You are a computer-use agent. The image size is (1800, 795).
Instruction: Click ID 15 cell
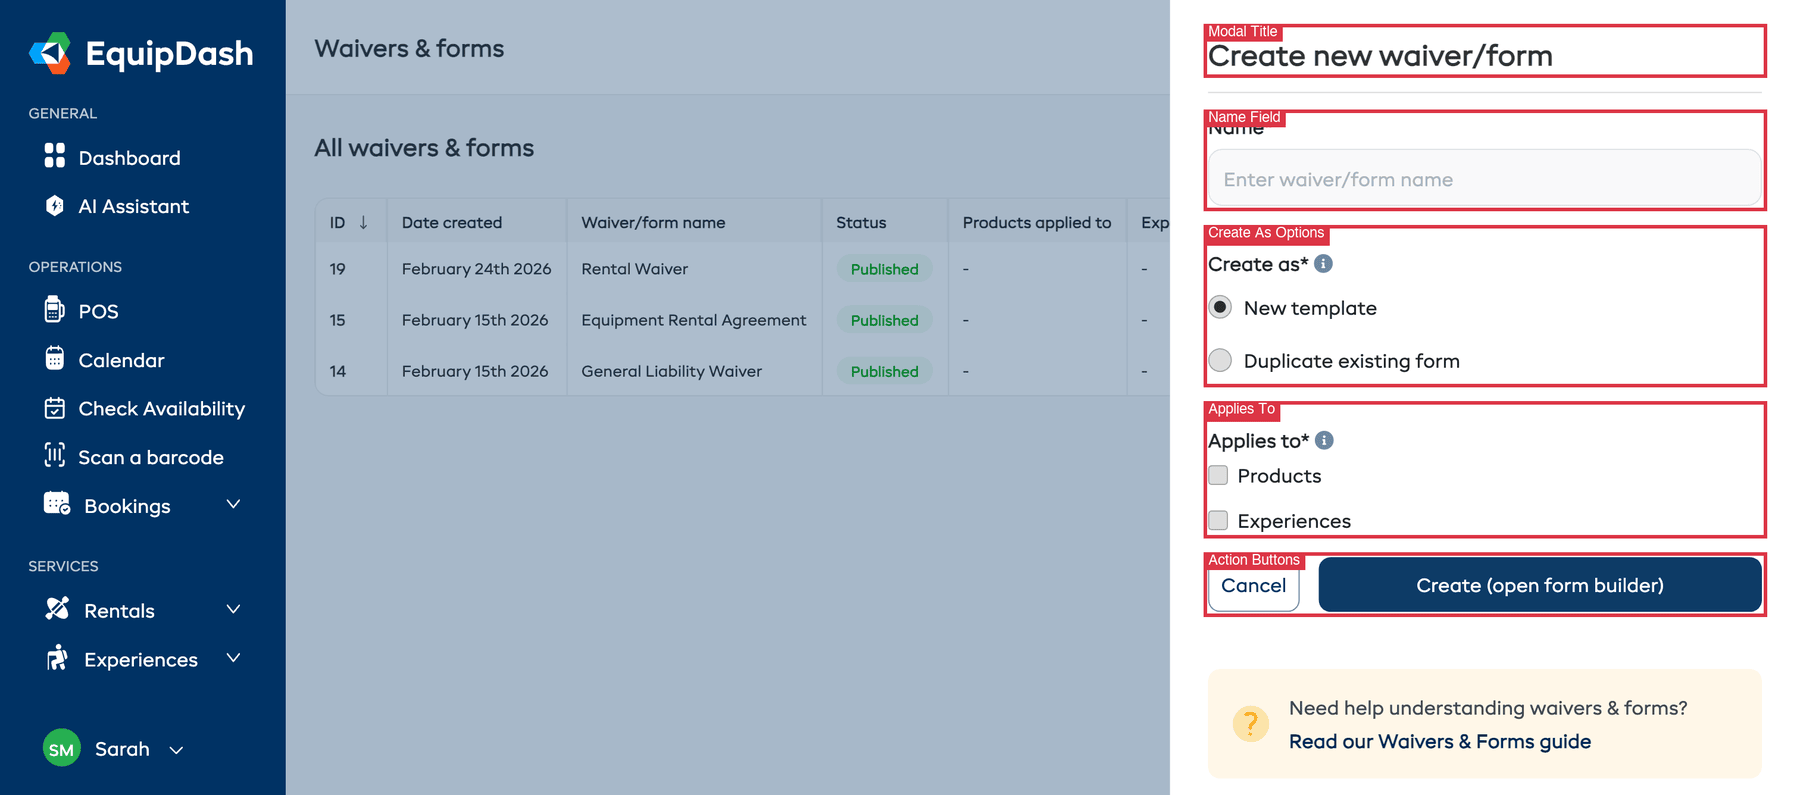[x=338, y=320]
